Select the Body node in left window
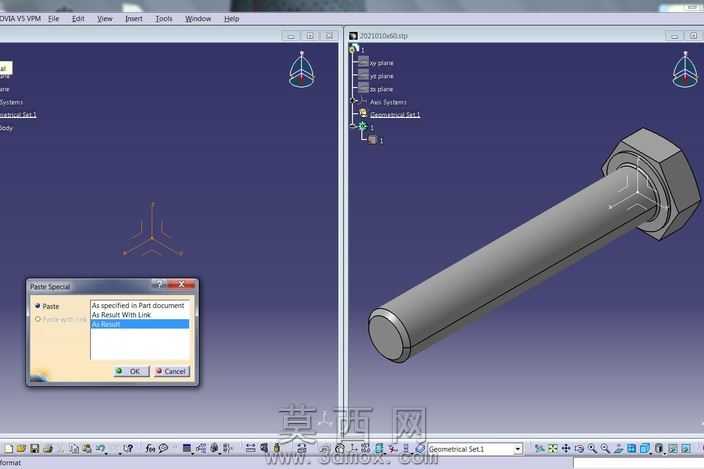Screen dimensions: 704x469 point(6,128)
